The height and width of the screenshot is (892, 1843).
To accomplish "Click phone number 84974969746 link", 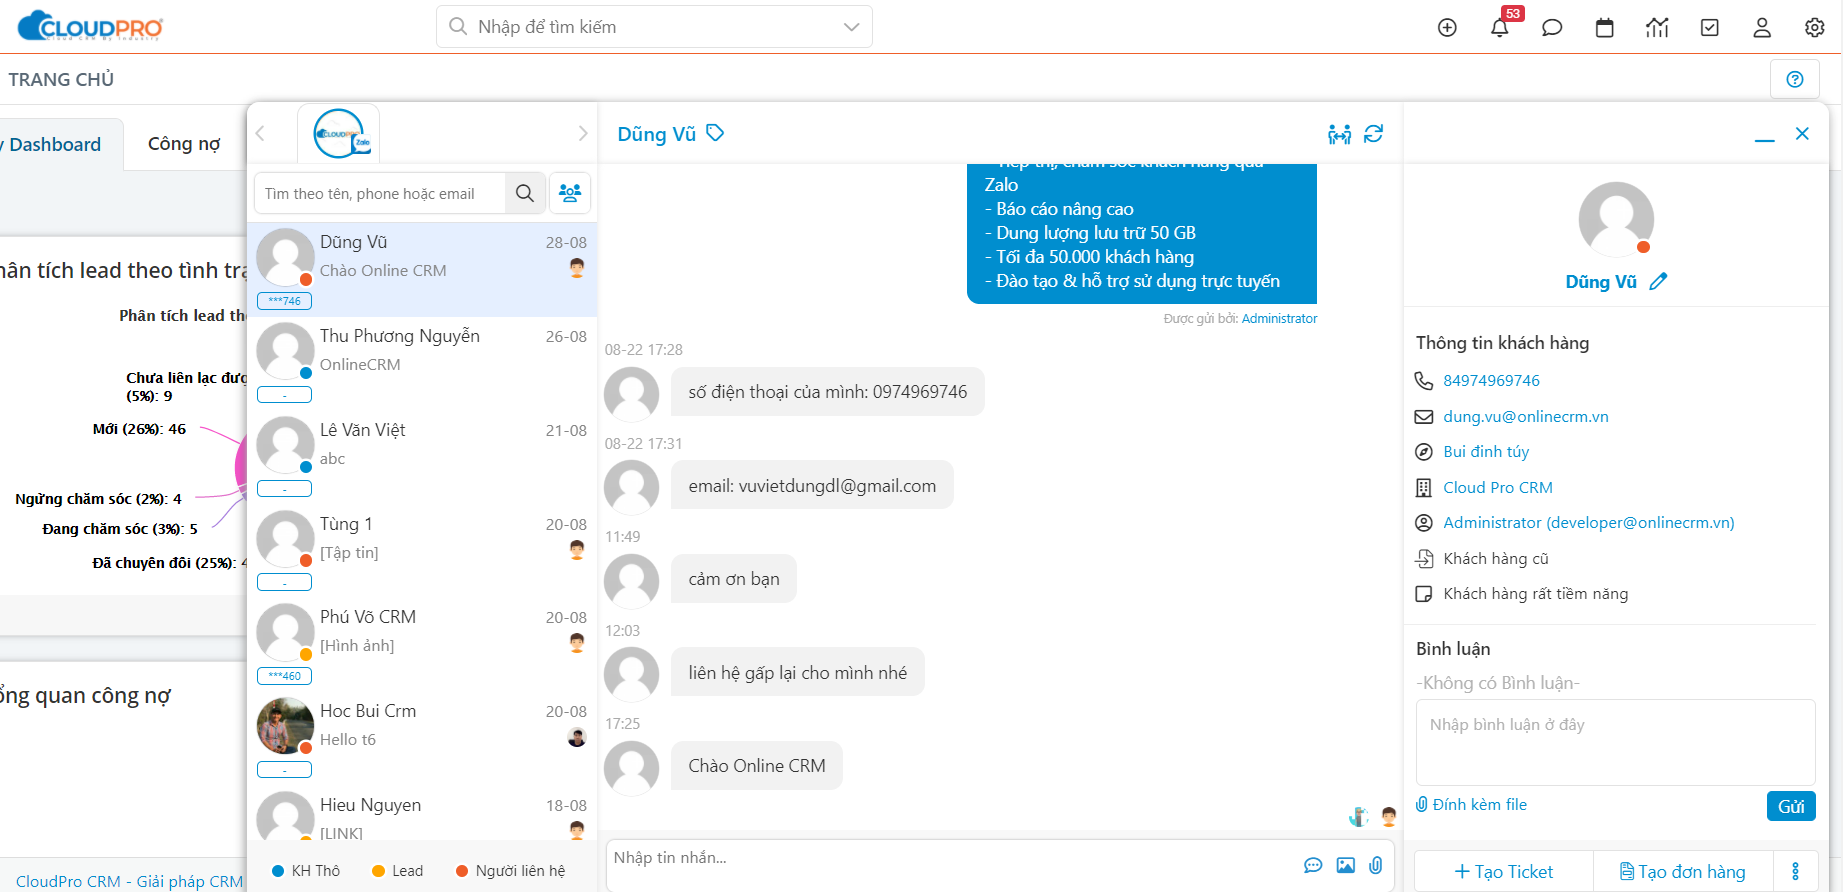I will 1491,380.
